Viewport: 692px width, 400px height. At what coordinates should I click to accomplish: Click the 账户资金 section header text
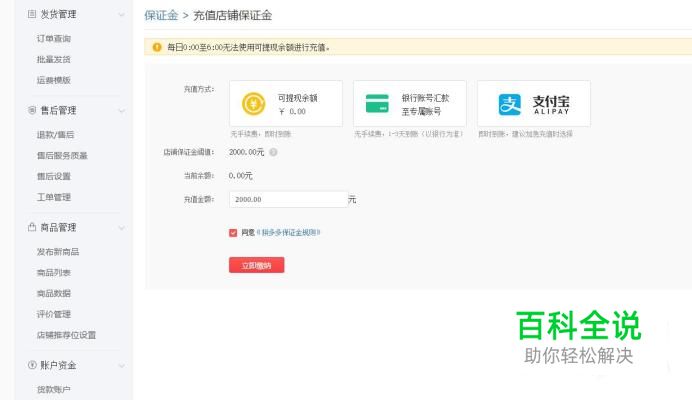58,365
